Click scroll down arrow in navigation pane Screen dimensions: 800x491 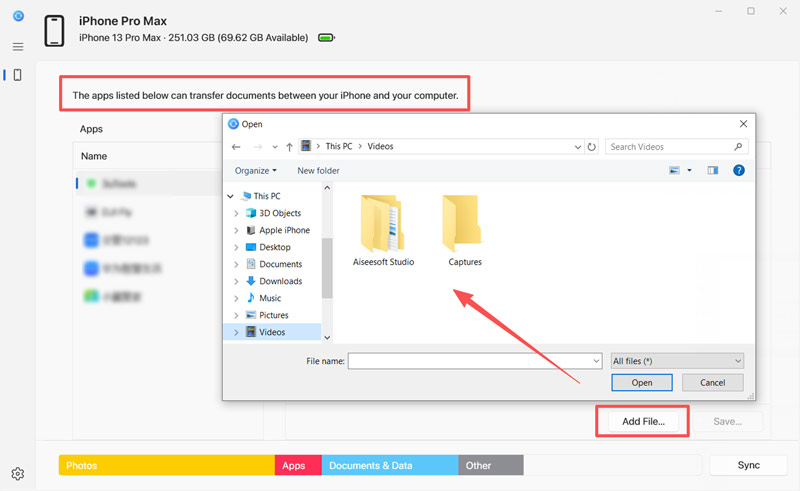point(327,337)
